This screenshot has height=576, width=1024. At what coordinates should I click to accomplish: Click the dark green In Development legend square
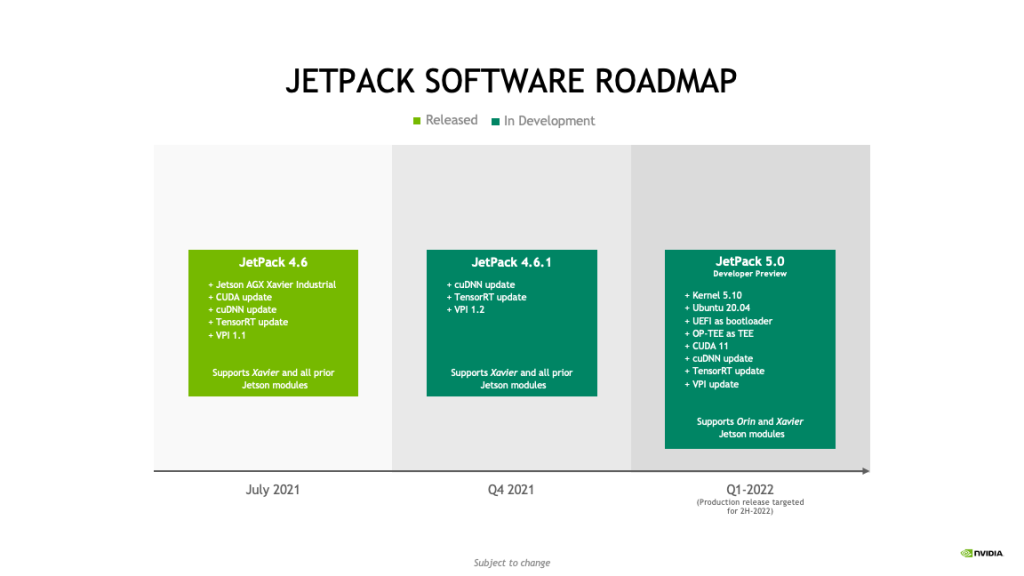coord(496,121)
